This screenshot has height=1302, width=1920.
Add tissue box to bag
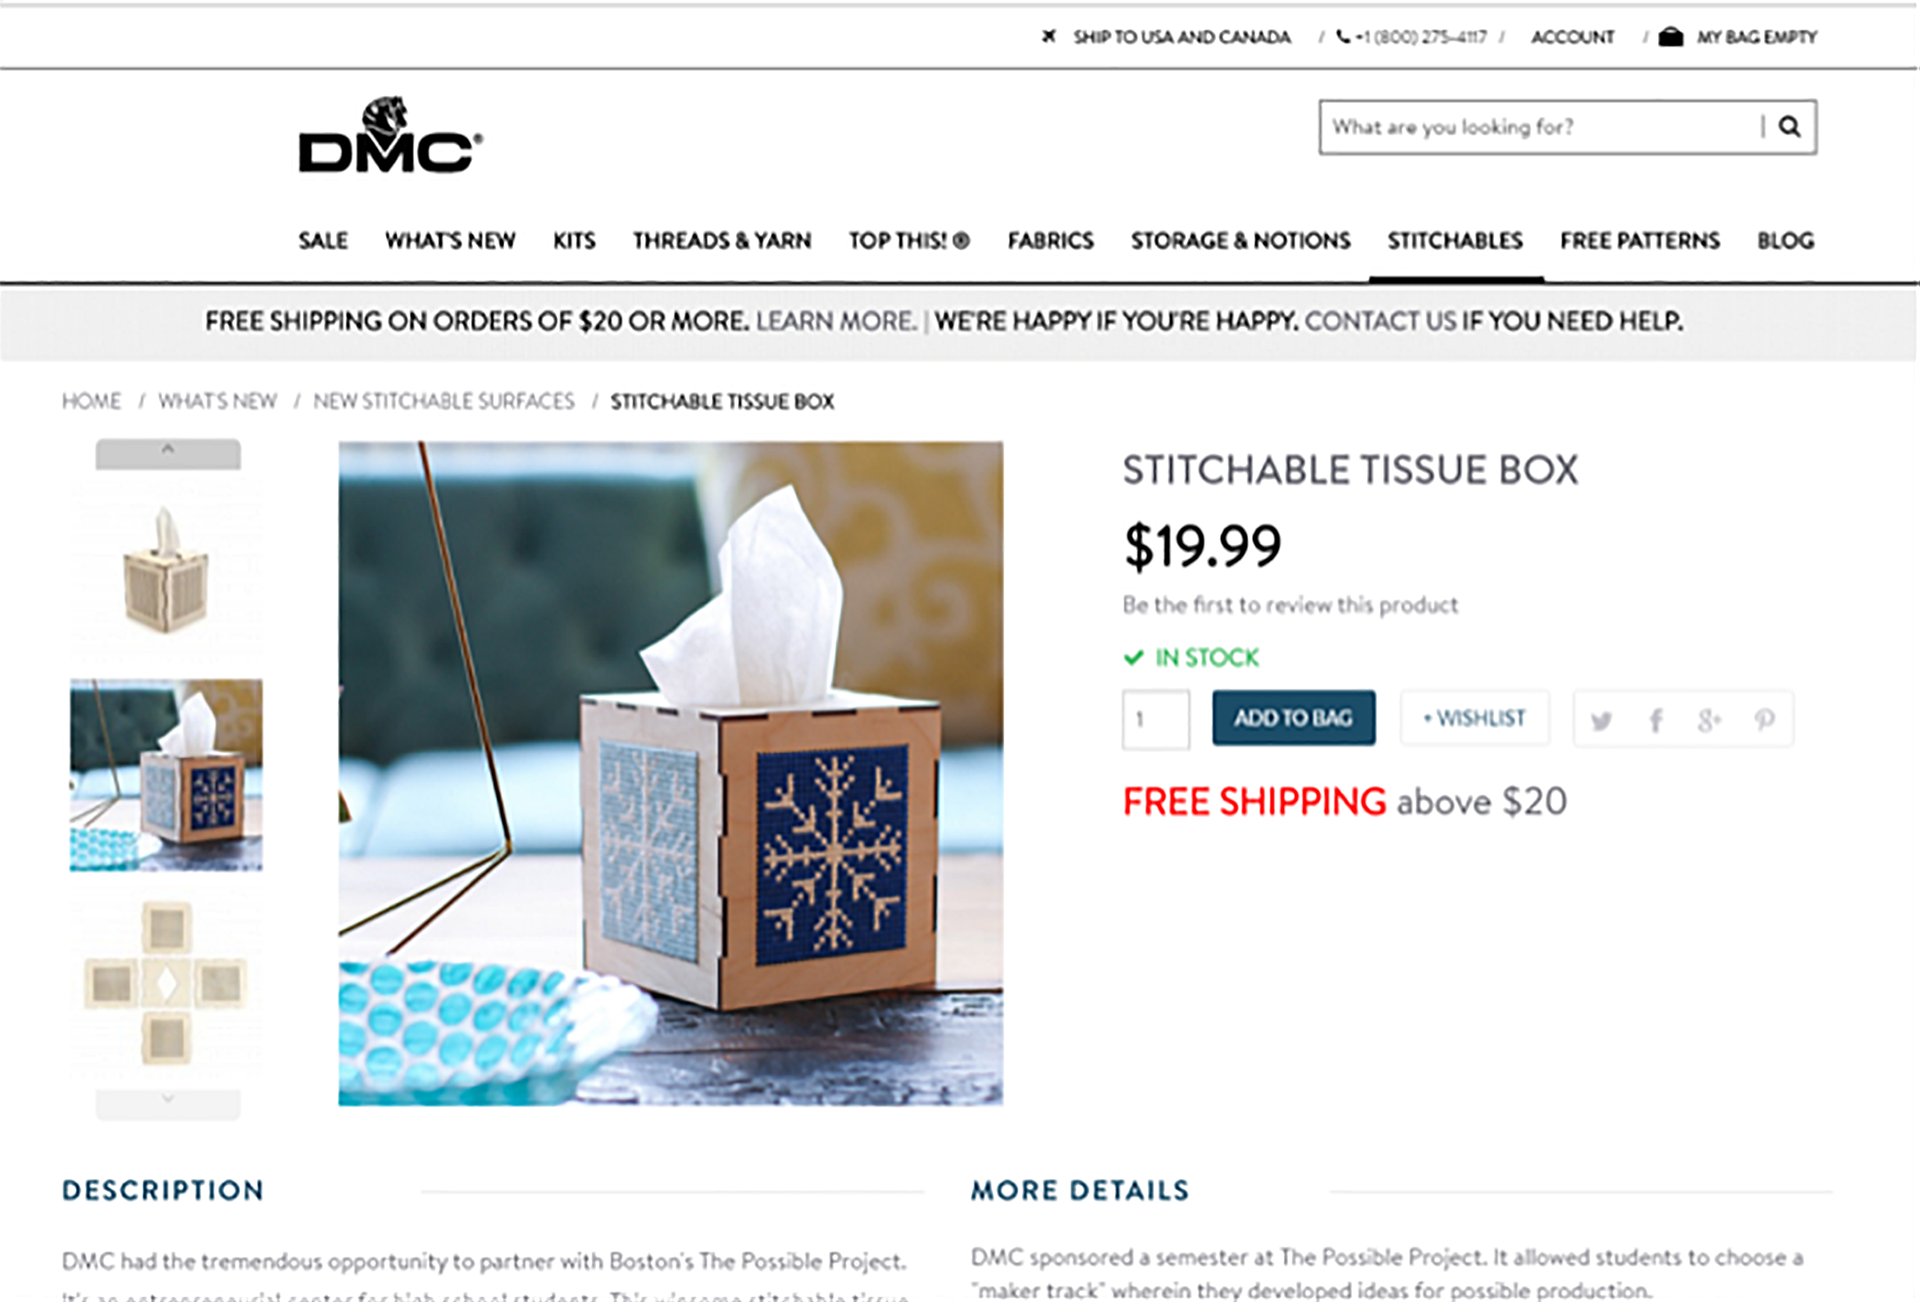1294,718
